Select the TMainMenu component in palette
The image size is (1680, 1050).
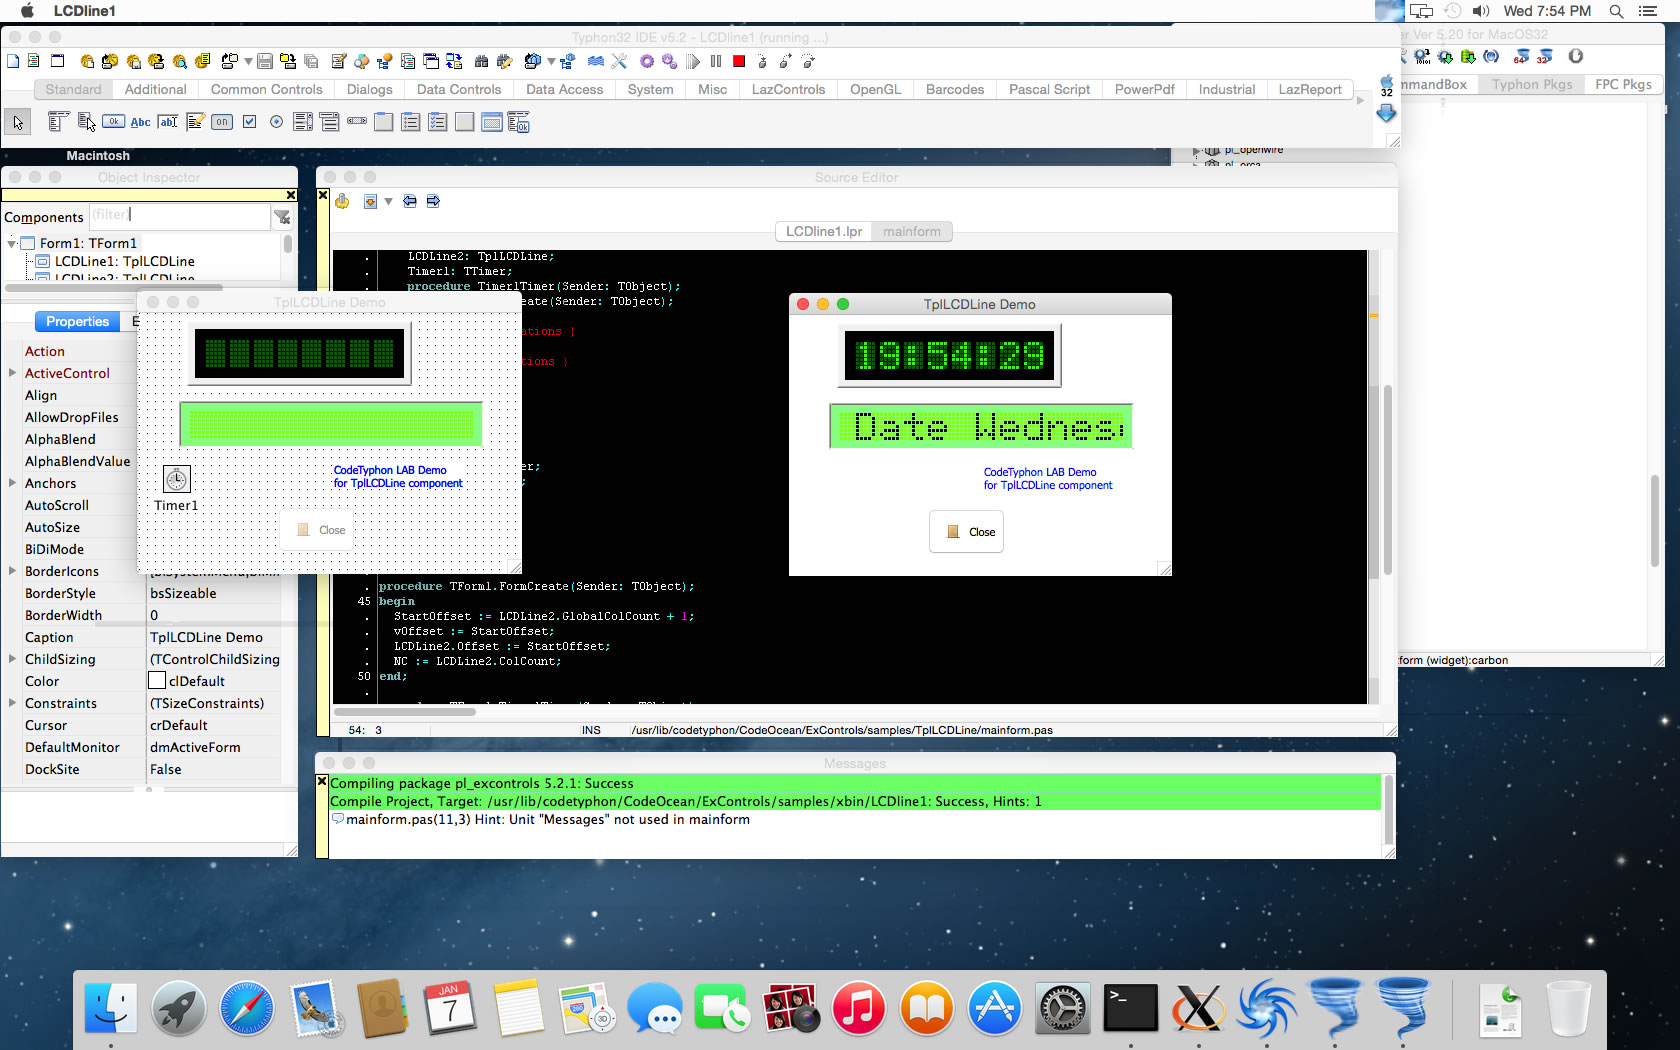point(58,122)
